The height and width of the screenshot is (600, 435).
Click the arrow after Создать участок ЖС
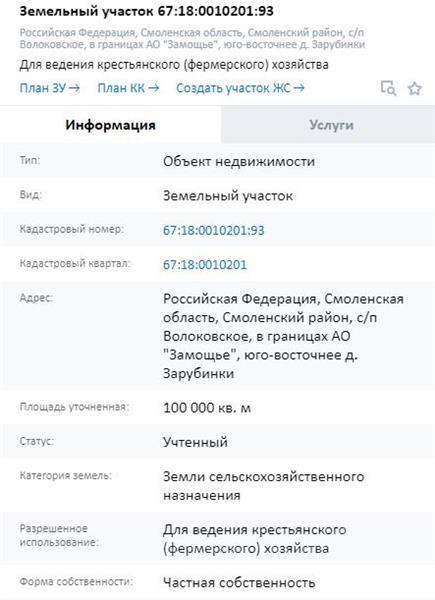pos(299,88)
